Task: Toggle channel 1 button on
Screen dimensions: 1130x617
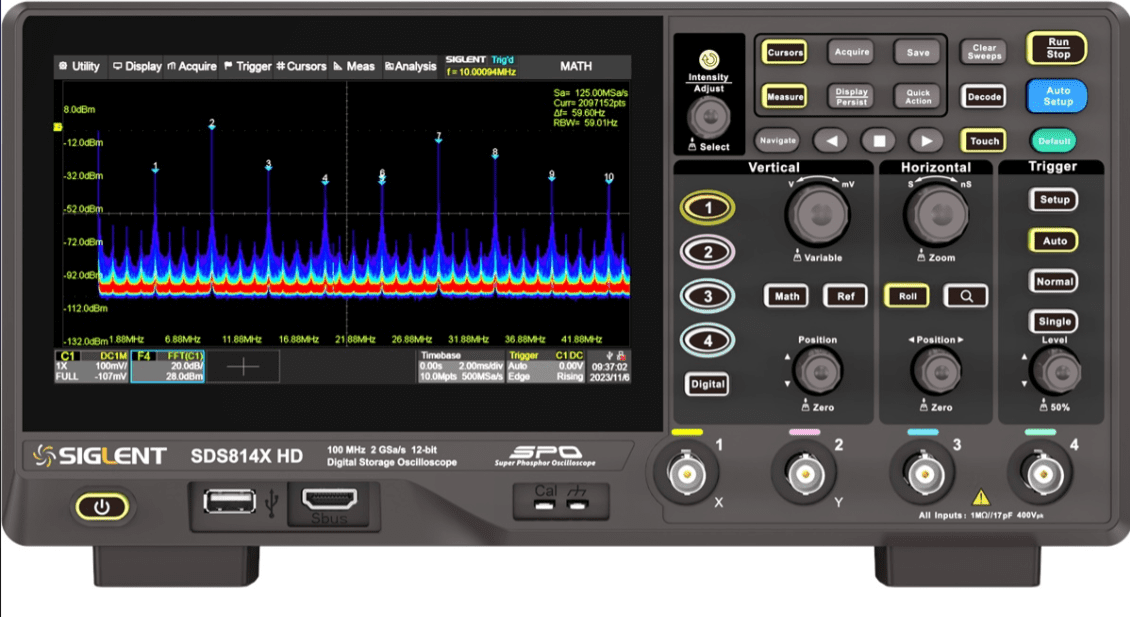Action: click(x=708, y=207)
